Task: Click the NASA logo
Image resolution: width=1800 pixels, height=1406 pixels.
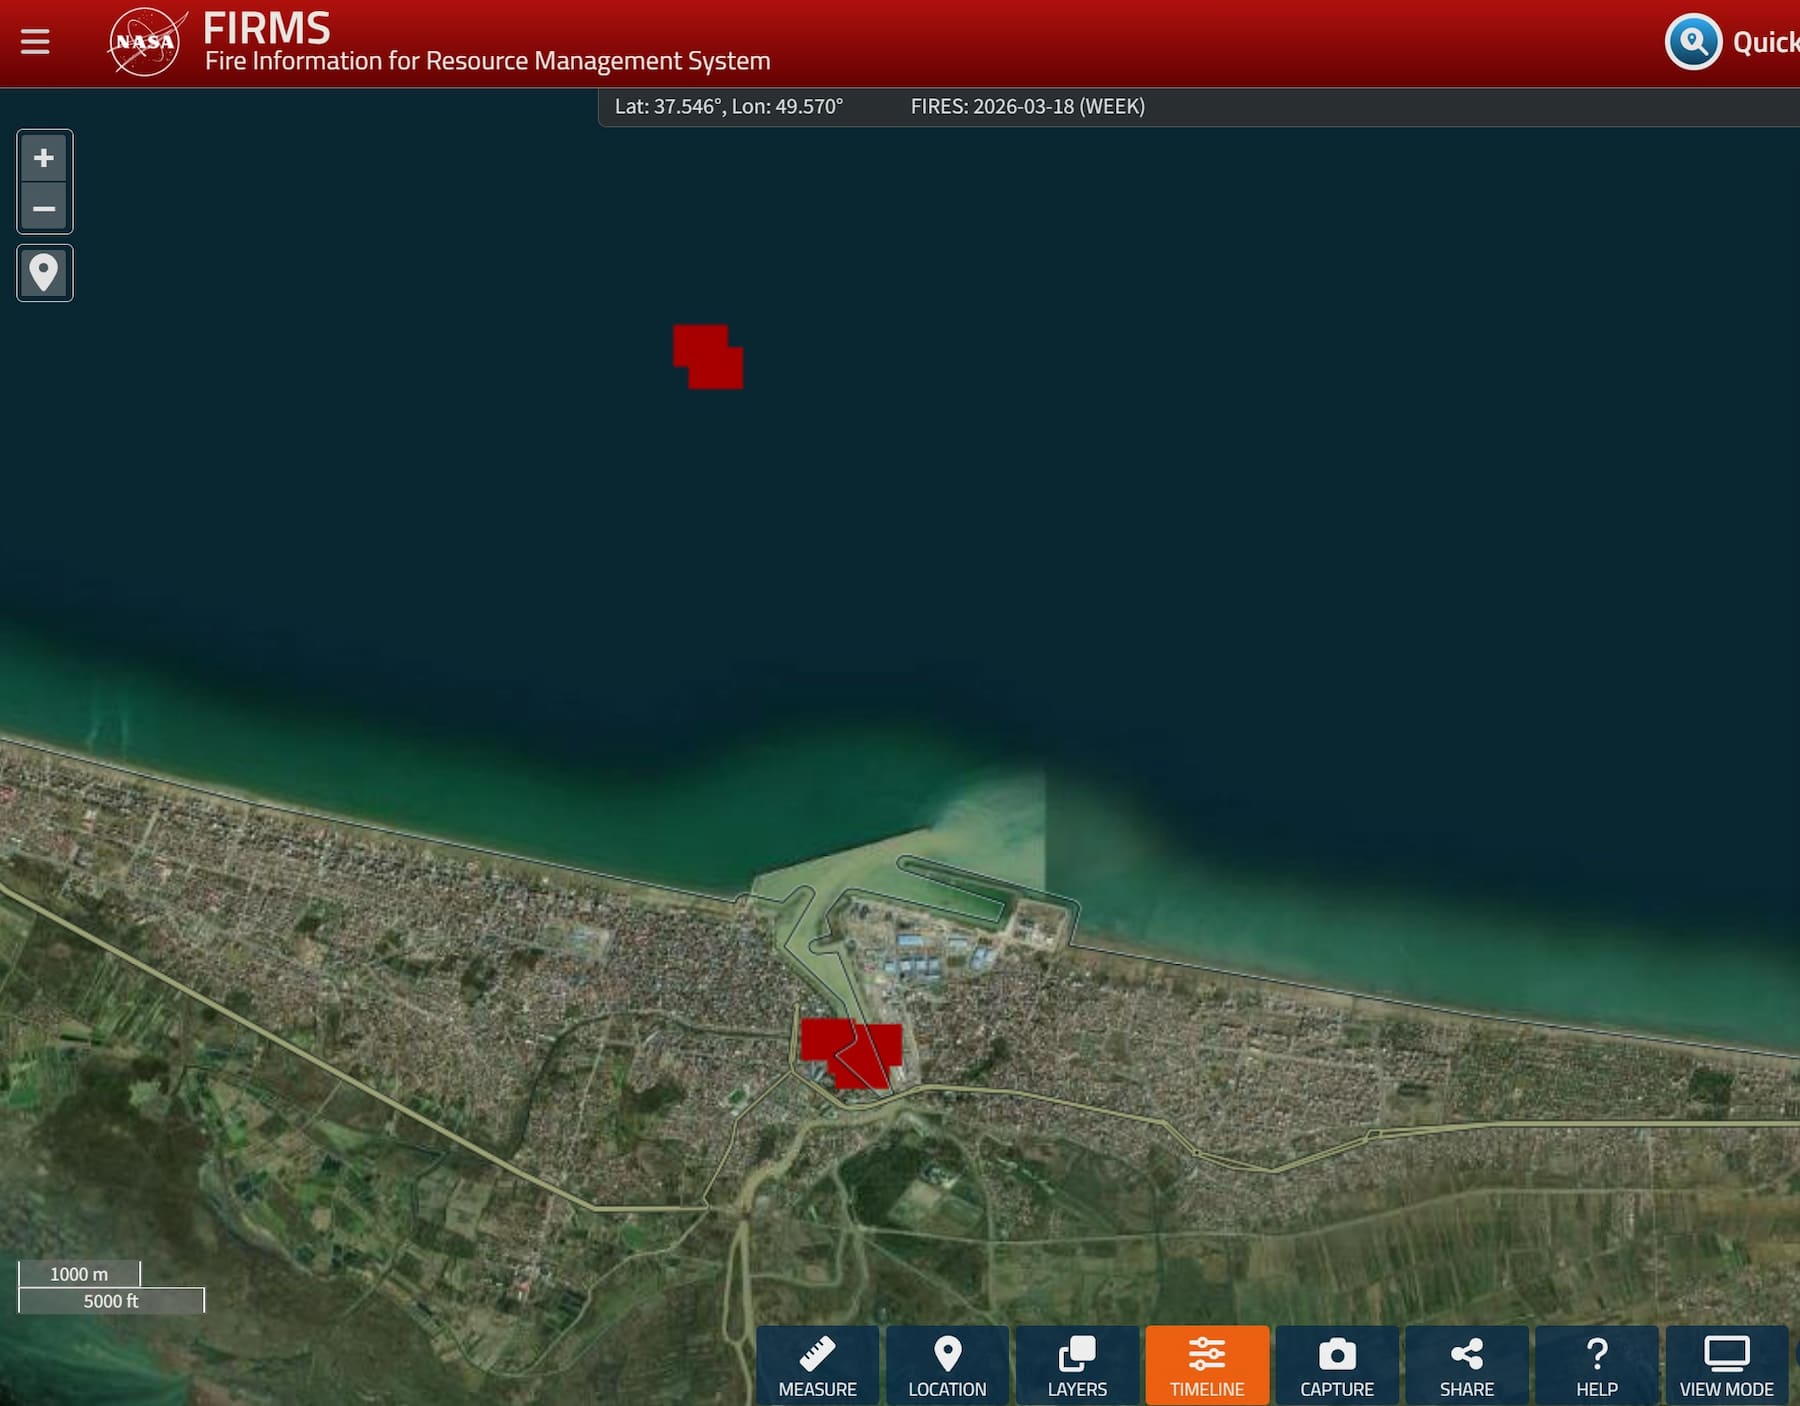Action: click(146, 42)
